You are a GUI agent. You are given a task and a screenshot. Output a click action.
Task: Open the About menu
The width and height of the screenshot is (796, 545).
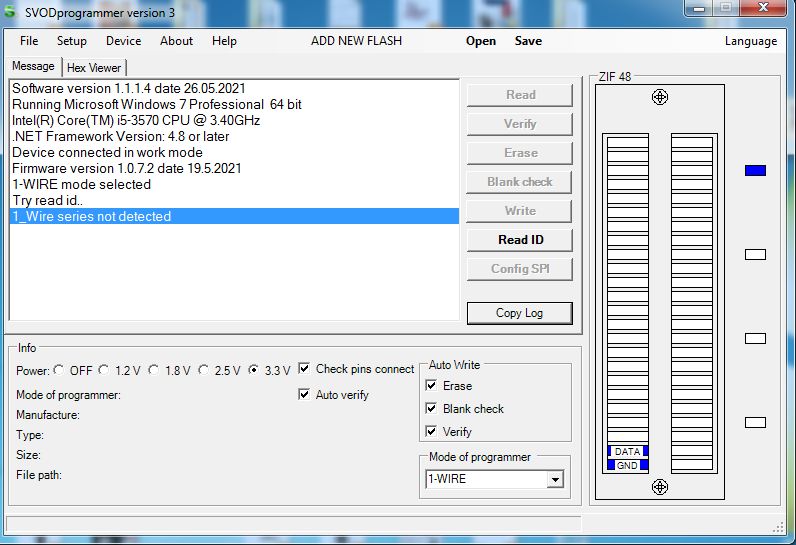(176, 41)
